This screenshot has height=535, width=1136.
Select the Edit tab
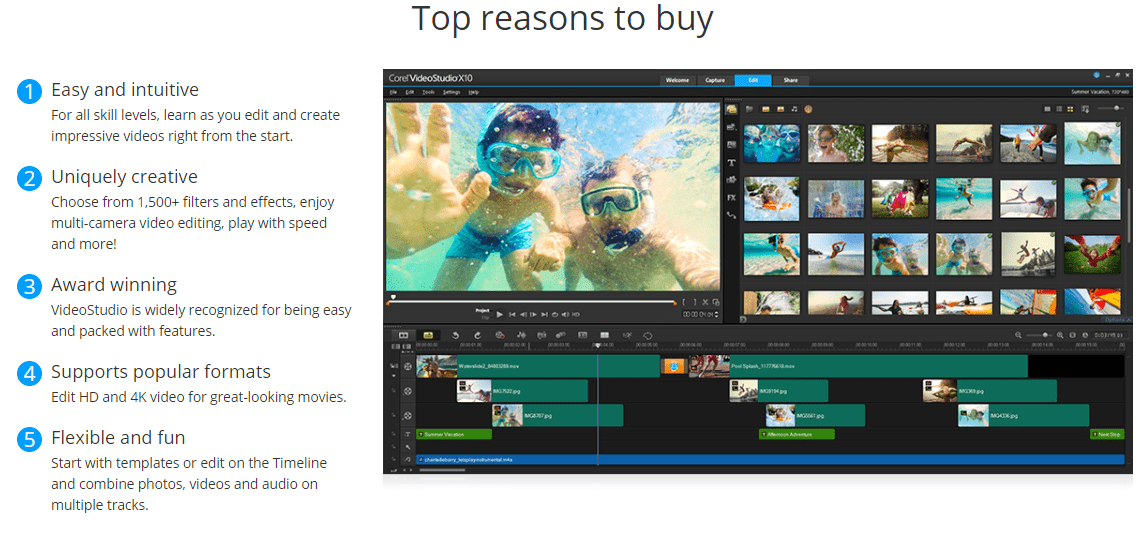(753, 80)
